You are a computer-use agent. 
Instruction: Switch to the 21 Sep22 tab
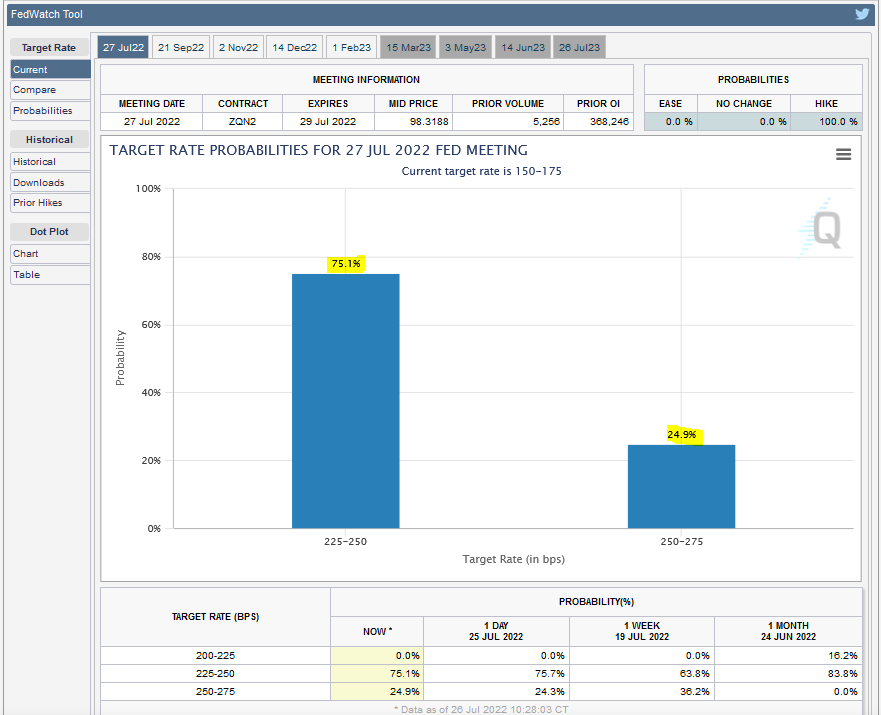pos(181,47)
